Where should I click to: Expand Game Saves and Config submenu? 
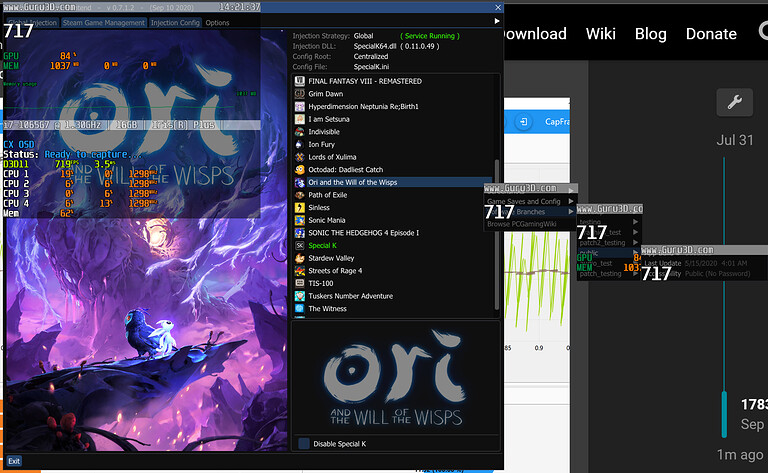[x=530, y=201]
